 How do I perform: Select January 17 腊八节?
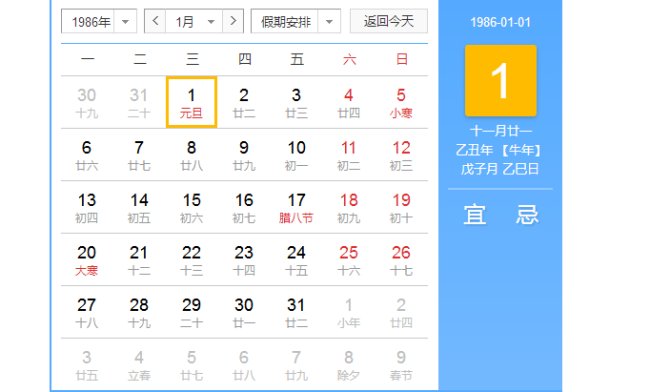[296, 207]
